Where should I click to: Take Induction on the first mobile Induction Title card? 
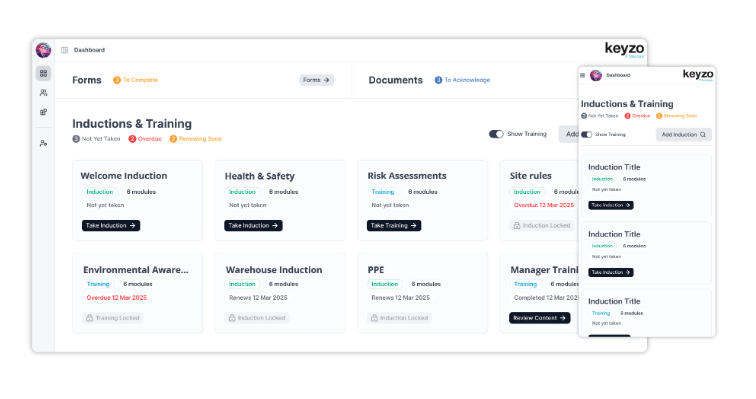tap(611, 205)
